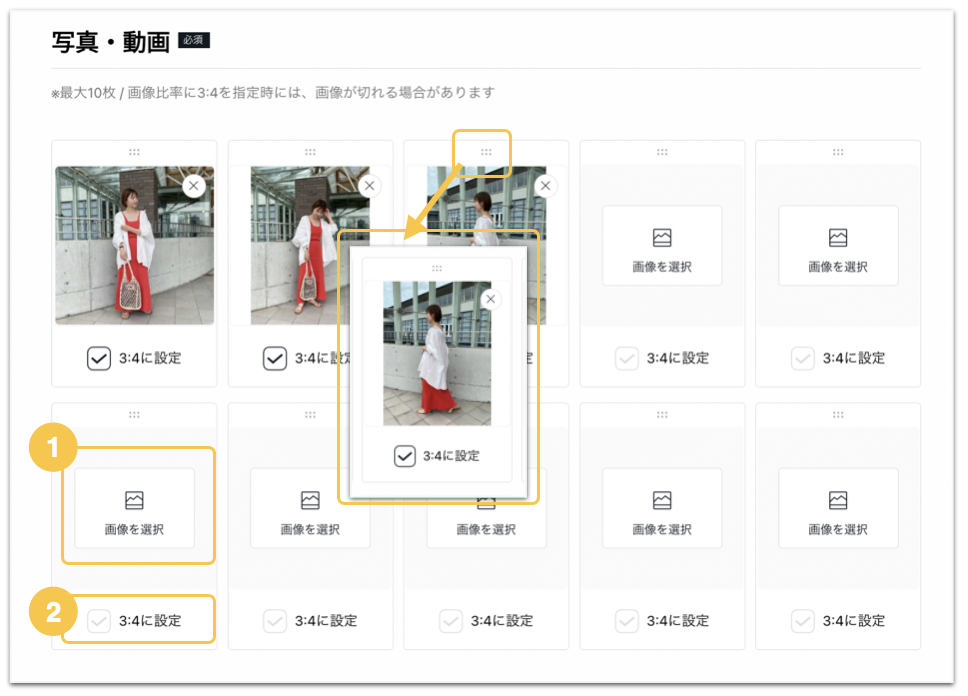Screen dimensions: 968x696
Task: Grab the drag handle above the first photo
Action: (134, 152)
